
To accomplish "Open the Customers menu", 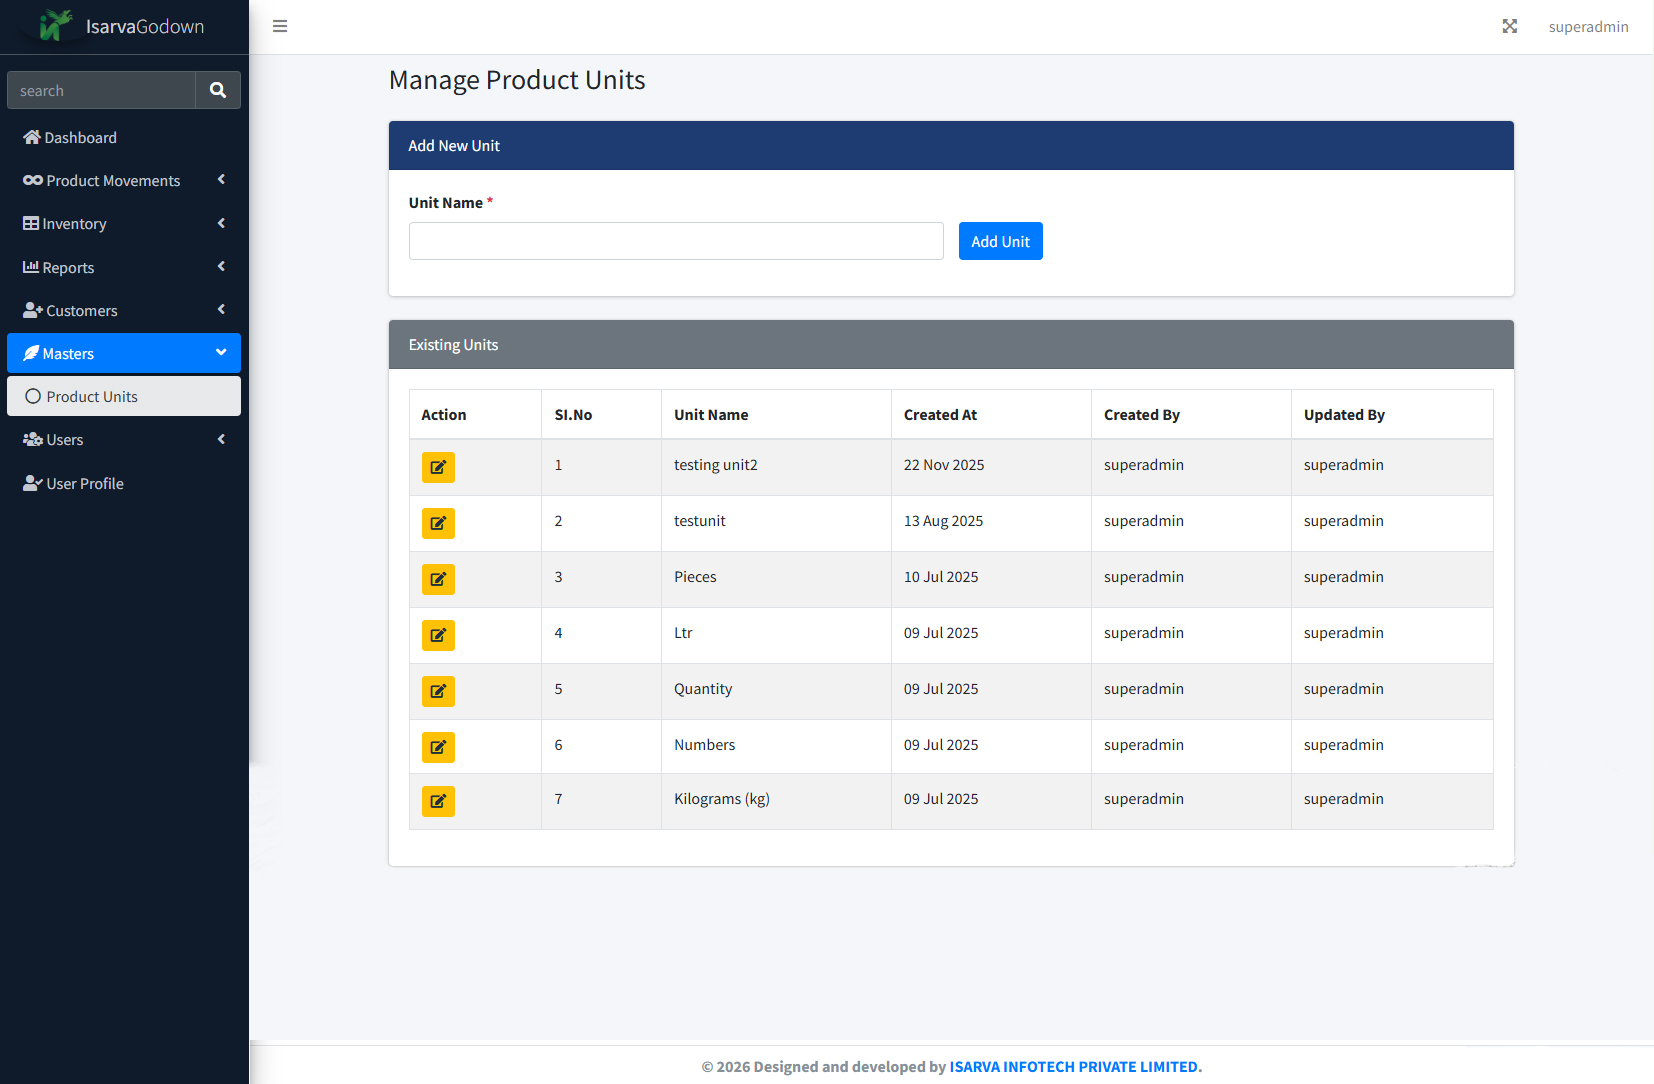I will [x=124, y=310].
